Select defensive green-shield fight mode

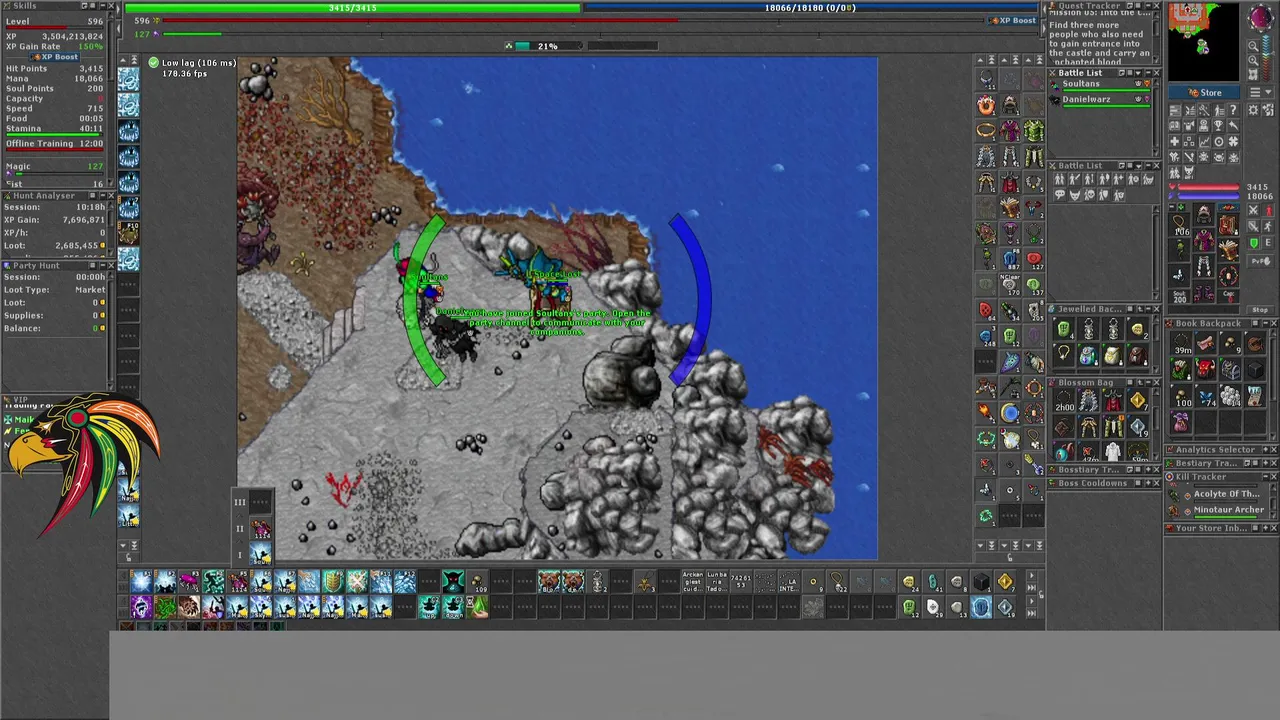coord(1254,243)
